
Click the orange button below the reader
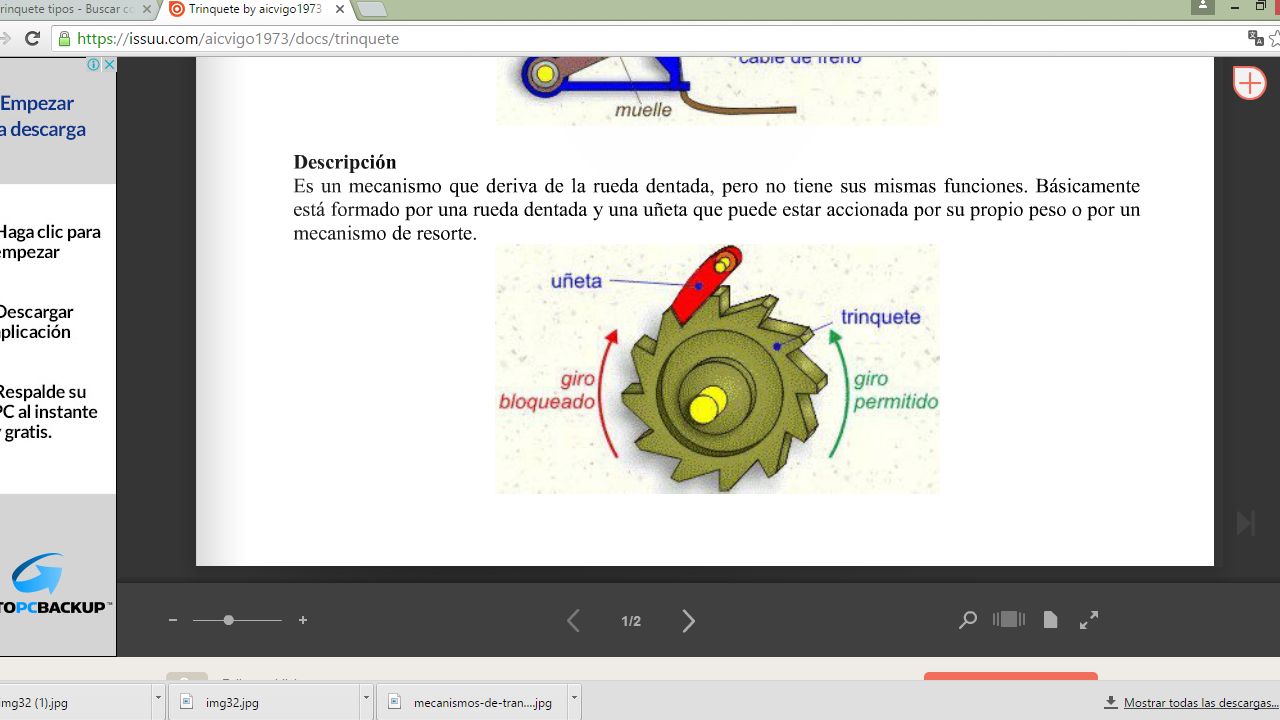coord(1011,677)
